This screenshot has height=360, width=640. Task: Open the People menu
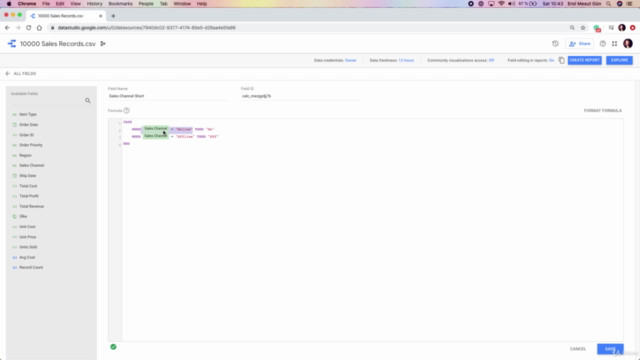click(x=146, y=4)
